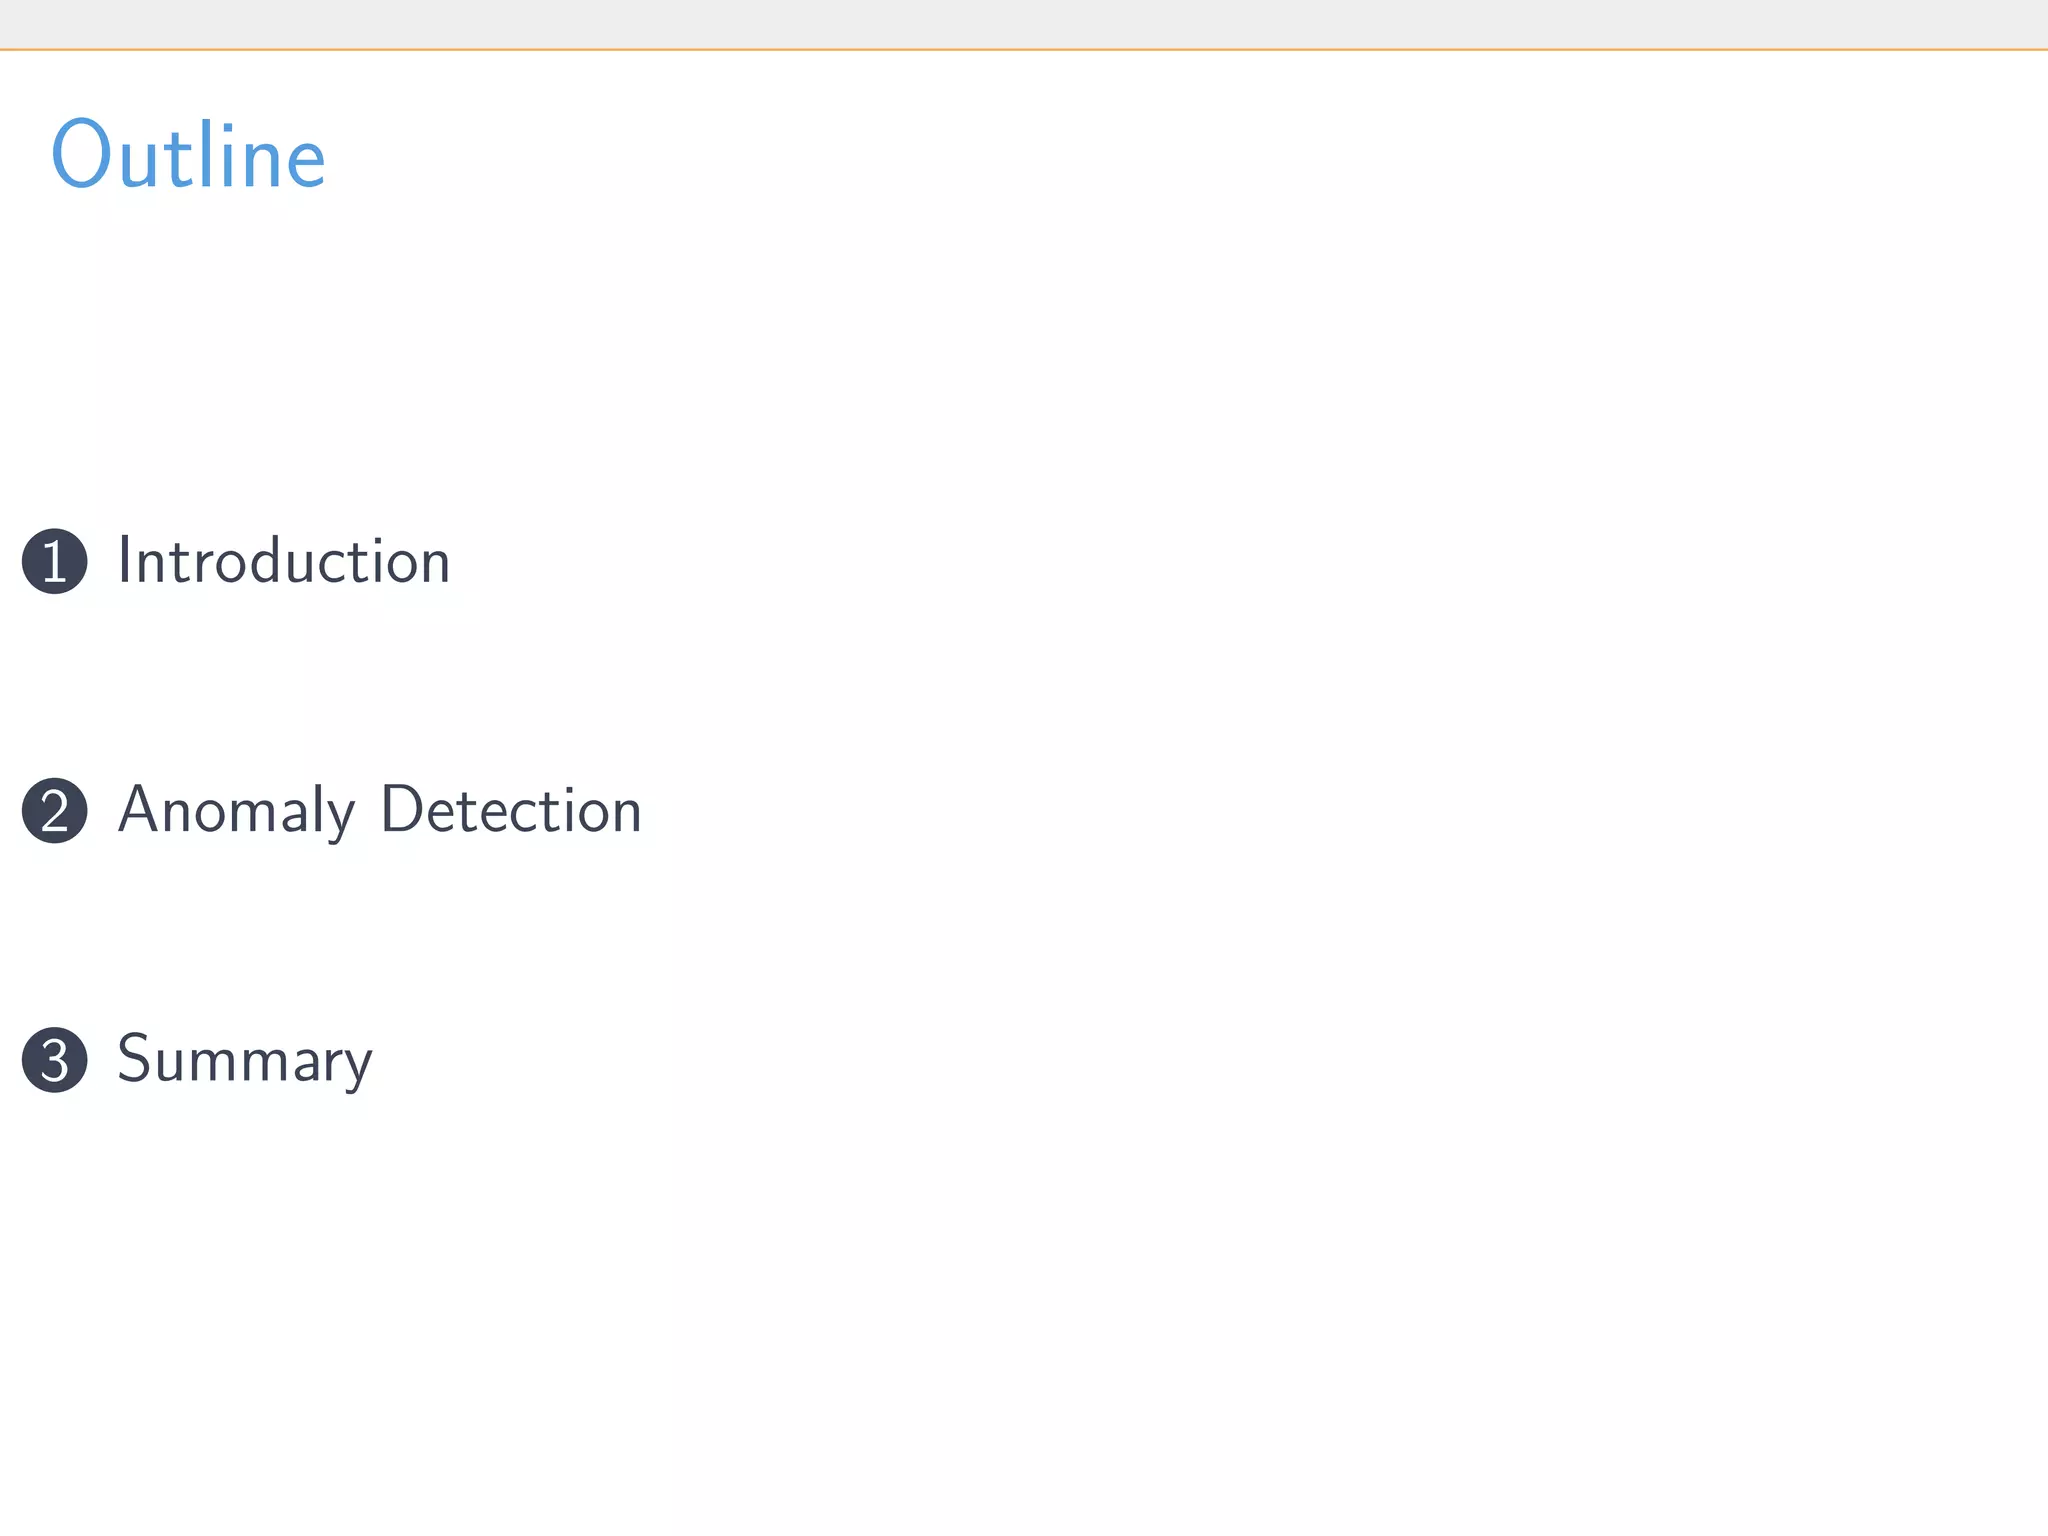Click the numbered circle 3 bullet

pyautogui.click(x=55, y=1059)
